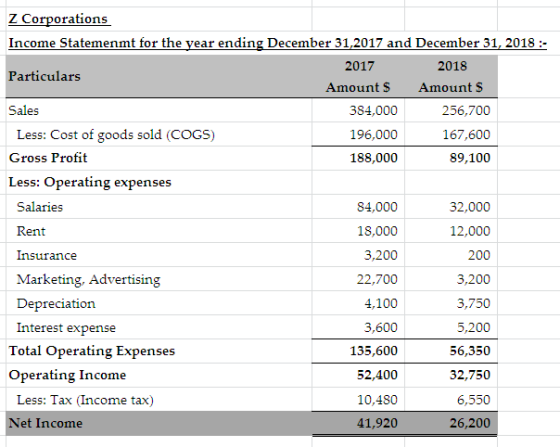Select Sales value 384,000
This screenshot has height=447, width=560.
373,111
